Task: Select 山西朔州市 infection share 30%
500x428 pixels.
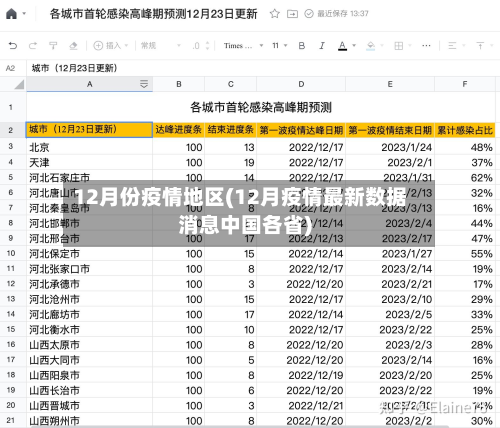Action: 465,421
